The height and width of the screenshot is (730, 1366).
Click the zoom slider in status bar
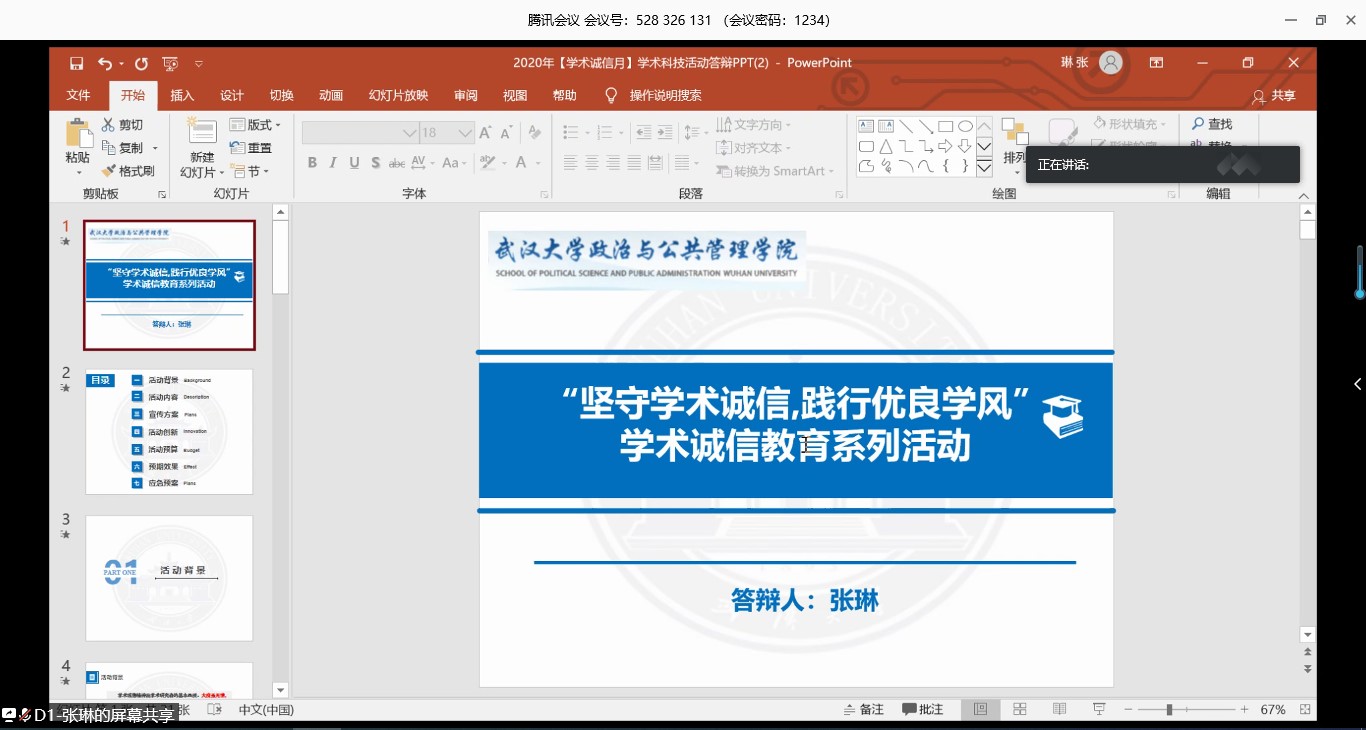point(1169,709)
